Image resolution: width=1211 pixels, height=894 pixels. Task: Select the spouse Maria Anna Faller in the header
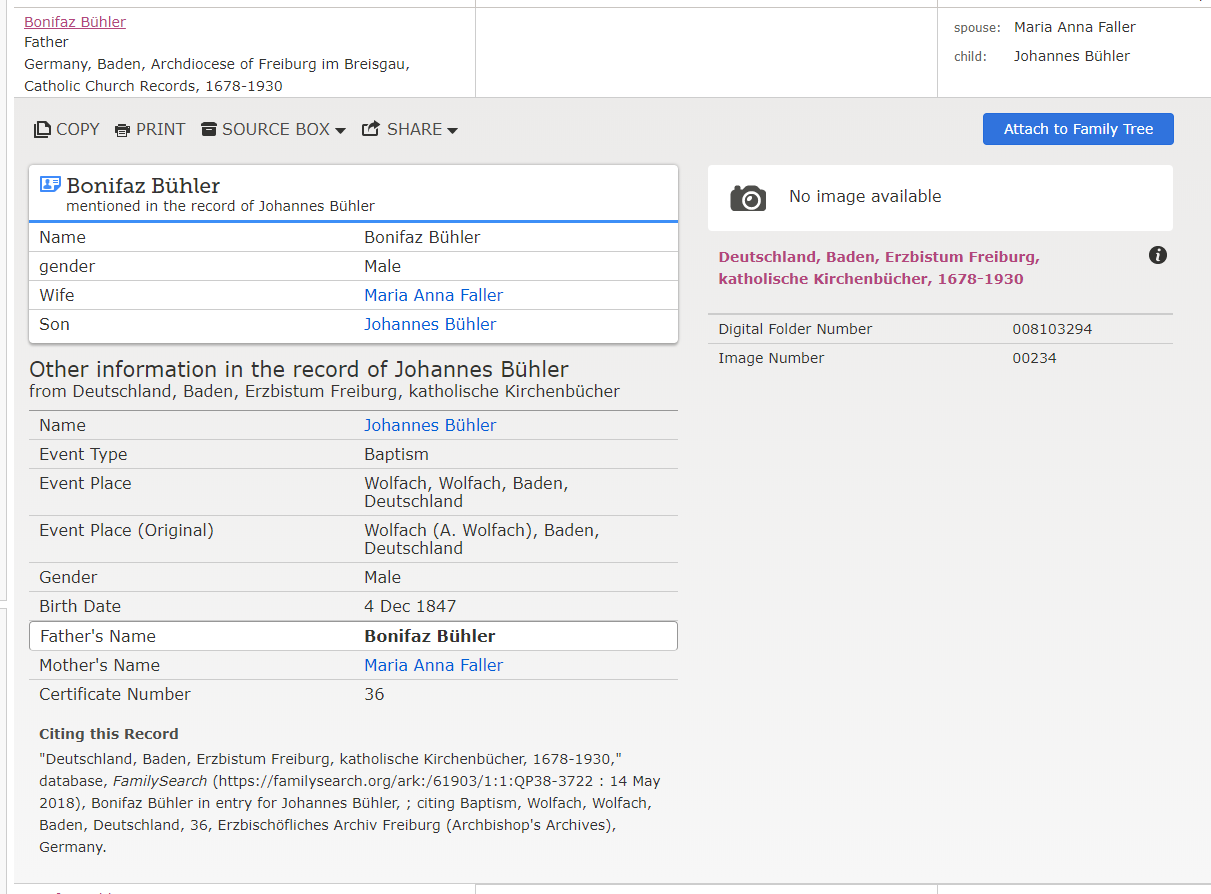tap(1075, 27)
